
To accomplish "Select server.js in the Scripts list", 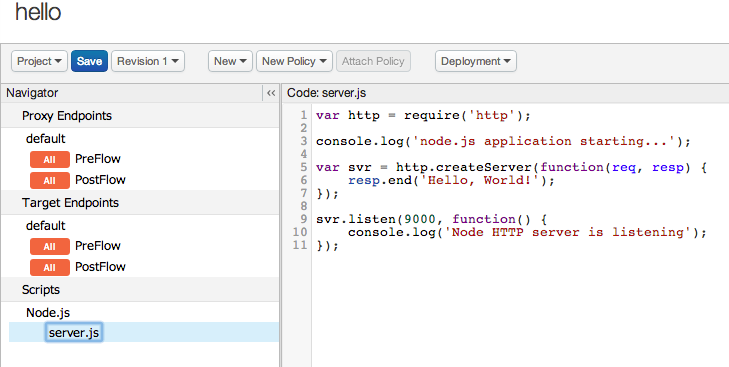I will point(74,333).
